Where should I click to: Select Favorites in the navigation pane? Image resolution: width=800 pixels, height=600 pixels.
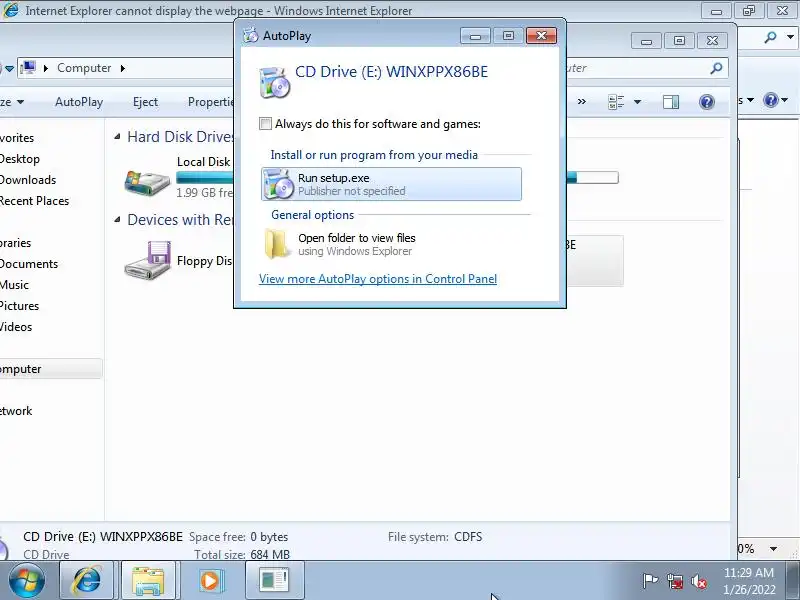tap(17, 138)
